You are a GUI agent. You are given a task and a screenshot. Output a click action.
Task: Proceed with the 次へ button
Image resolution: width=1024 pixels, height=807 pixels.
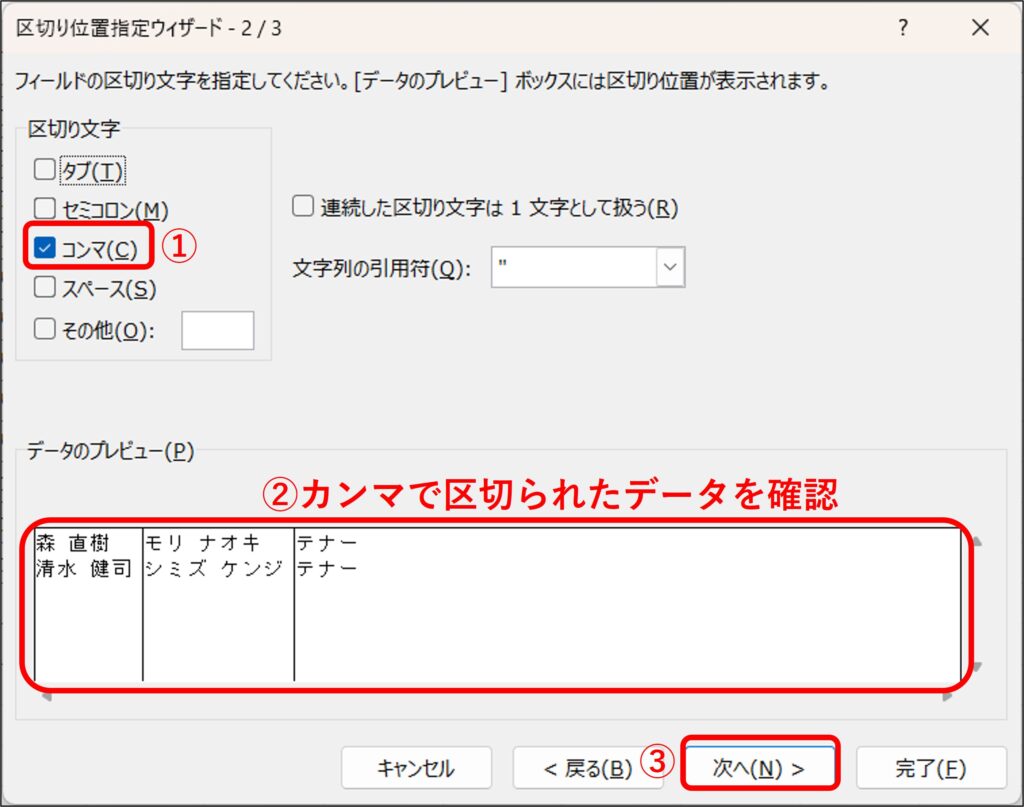point(759,768)
